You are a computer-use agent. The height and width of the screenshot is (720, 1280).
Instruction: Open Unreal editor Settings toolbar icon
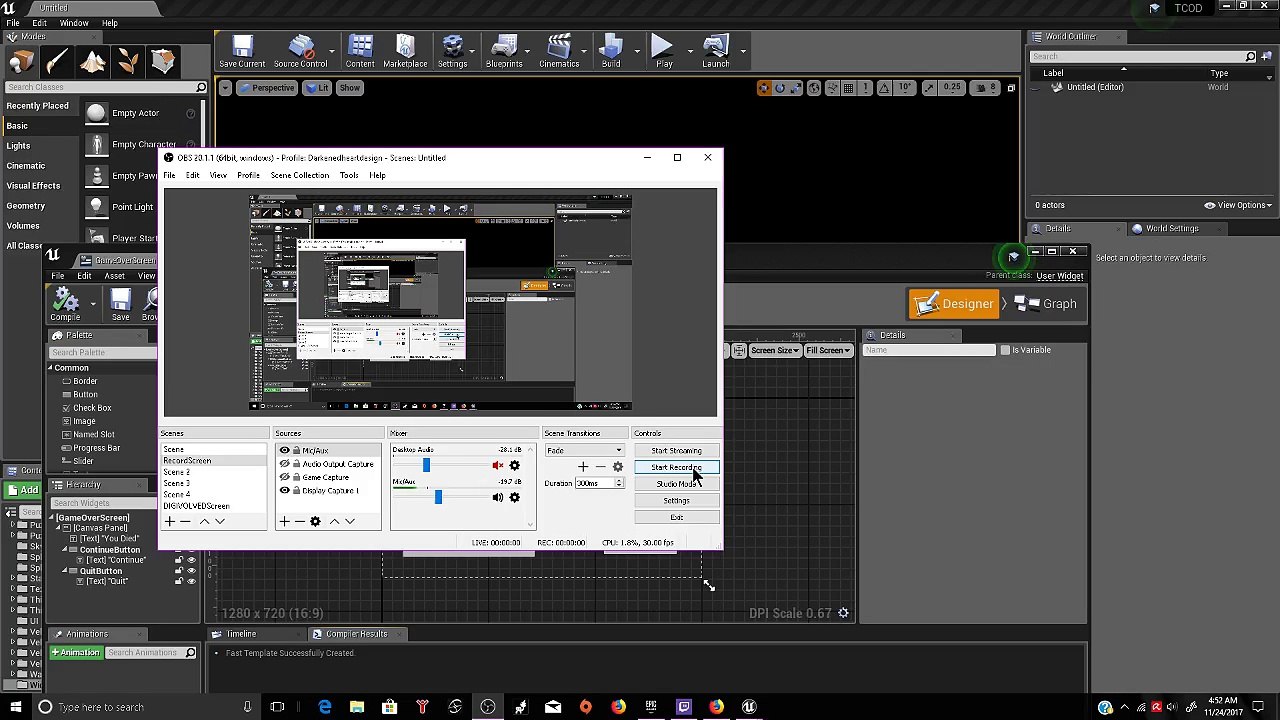(x=452, y=52)
